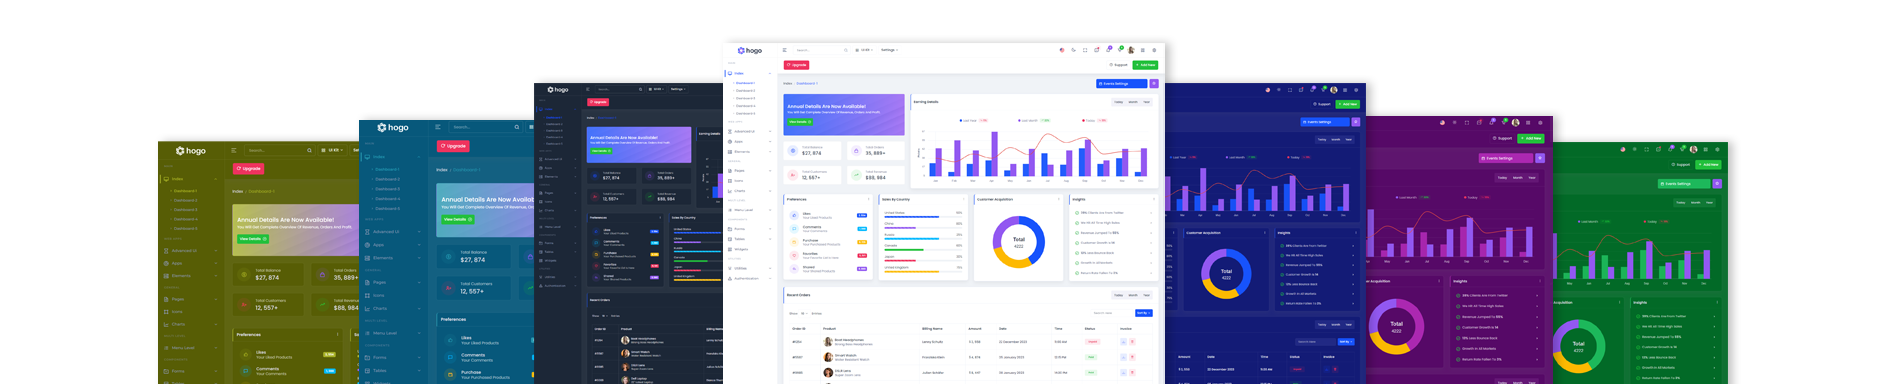Open Forms in the white window sidebar
Viewport: 1901px width, 384px height.
(x=750, y=229)
